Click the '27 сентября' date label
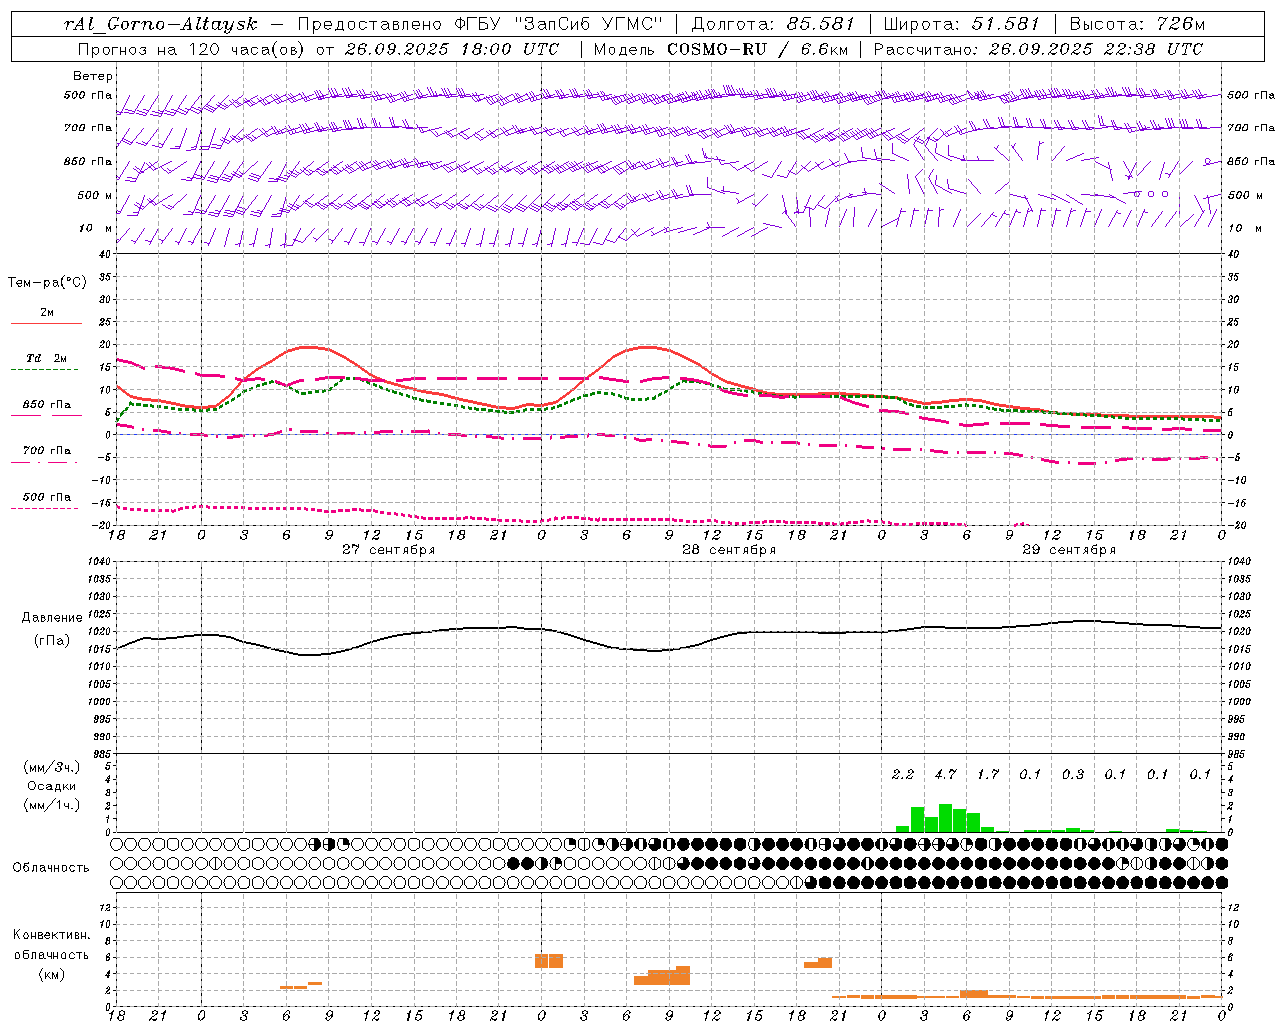This screenshot has height=1024, width=1280. tap(388, 550)
